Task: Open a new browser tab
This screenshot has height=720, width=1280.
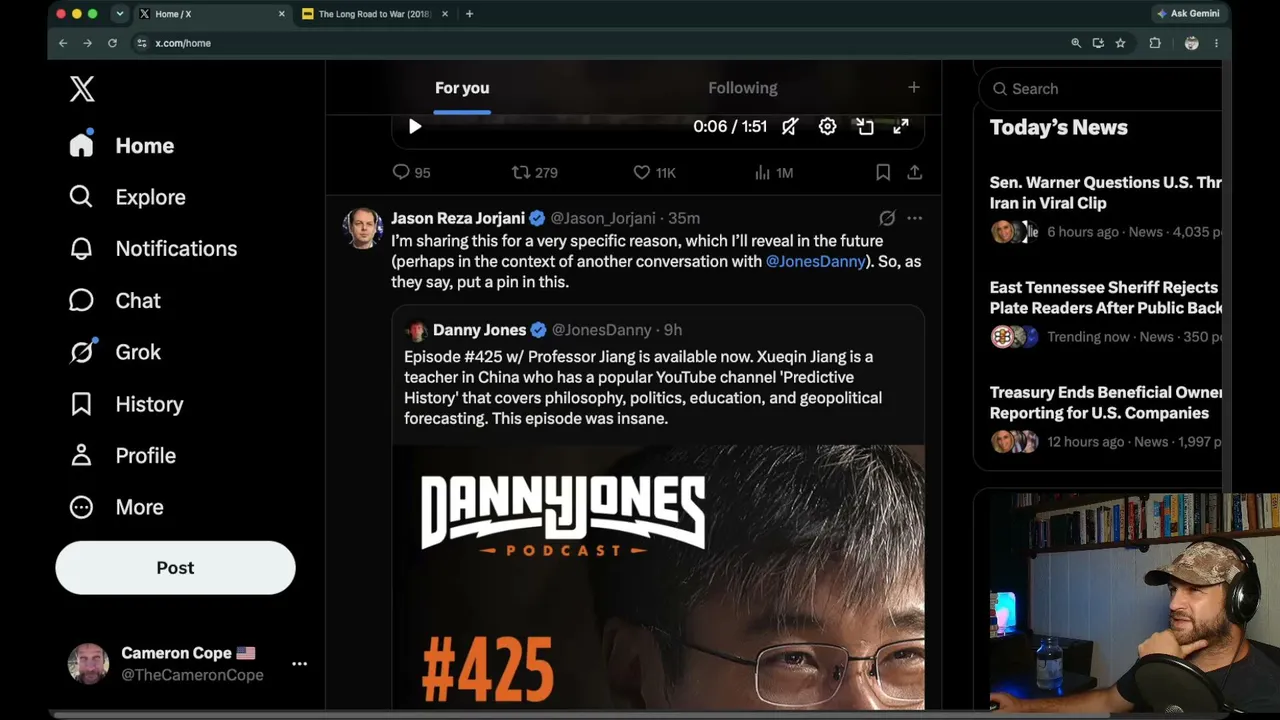Action: pyautogui.click(x=469, y=14)
